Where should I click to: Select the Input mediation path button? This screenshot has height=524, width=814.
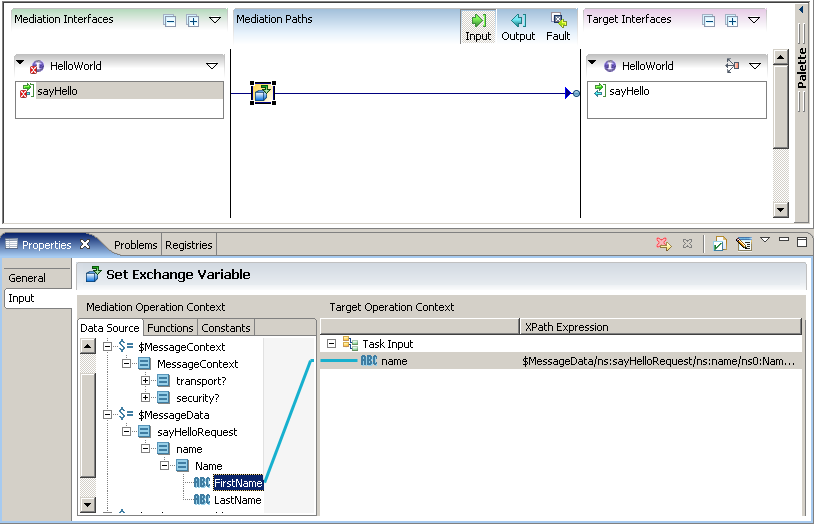(x=478, y=27)
